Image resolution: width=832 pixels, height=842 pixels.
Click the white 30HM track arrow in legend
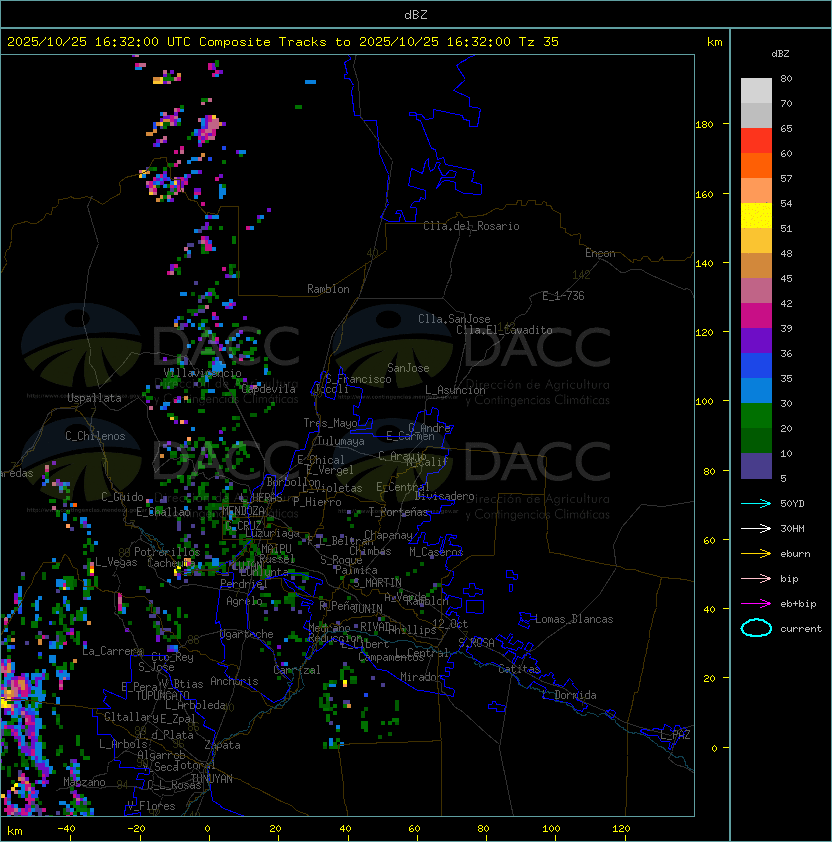coord(756,528)
